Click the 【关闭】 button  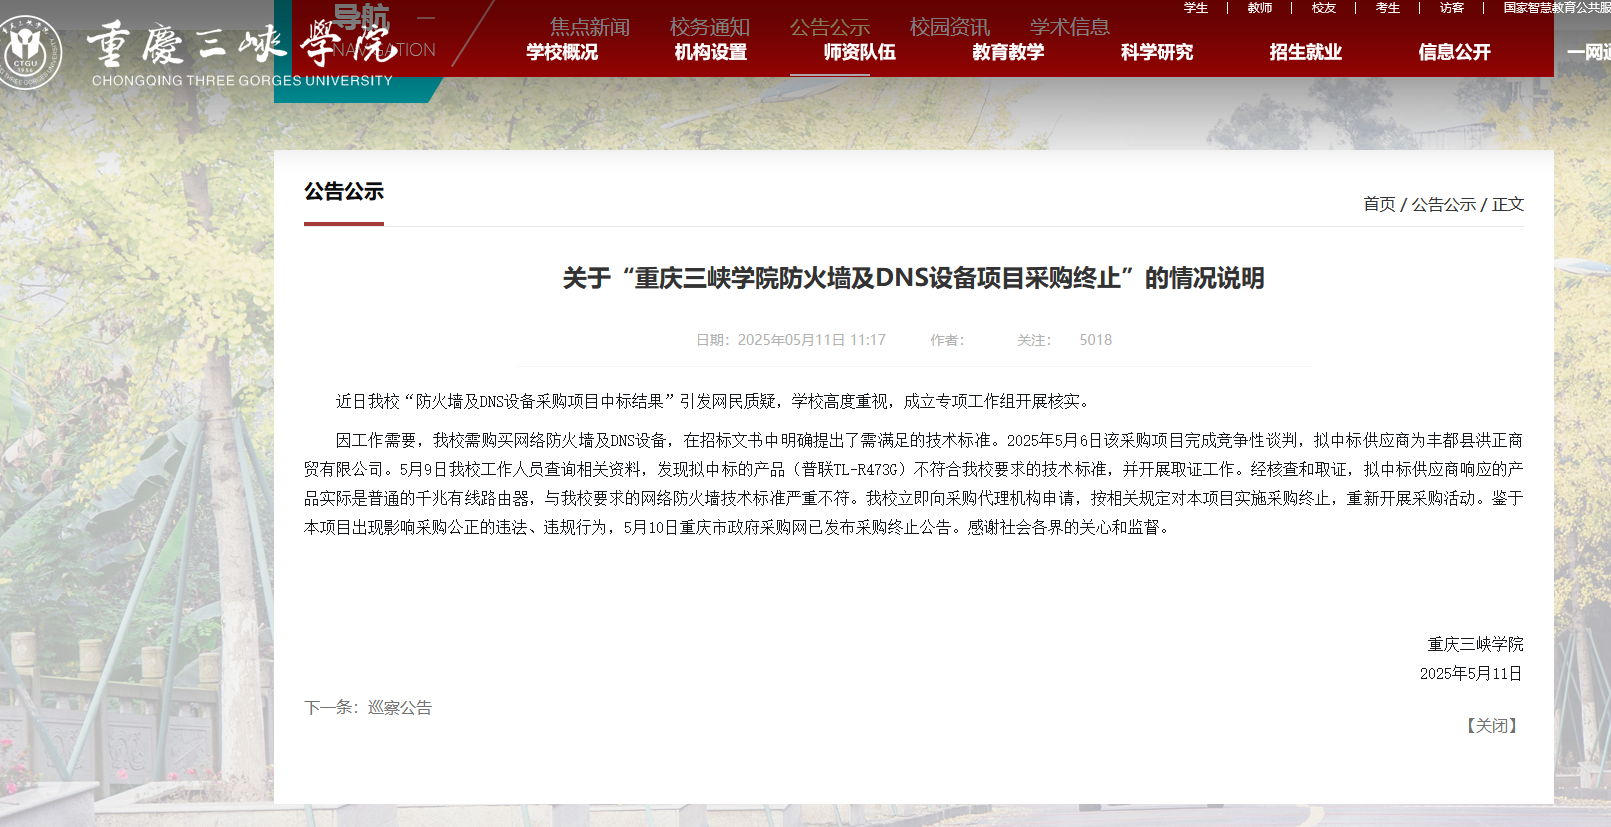pos(1491,726)
